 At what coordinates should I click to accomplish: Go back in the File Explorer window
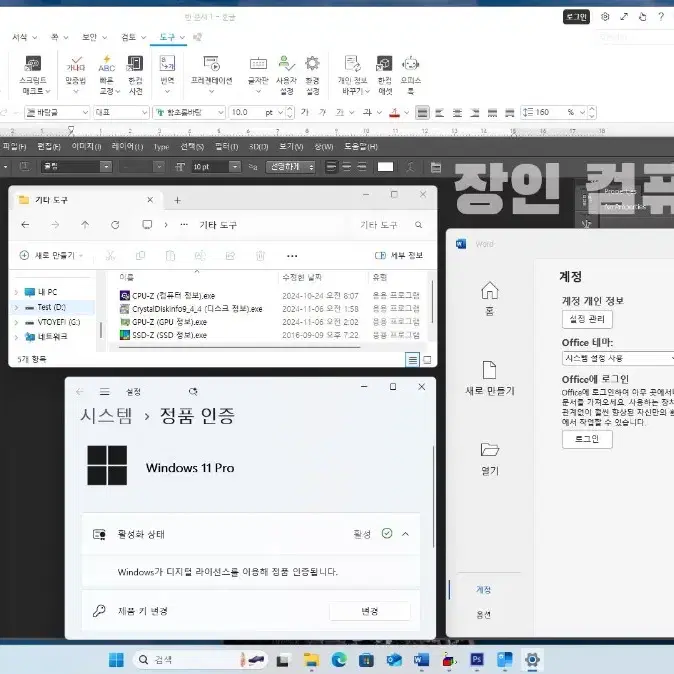point(25,225)
